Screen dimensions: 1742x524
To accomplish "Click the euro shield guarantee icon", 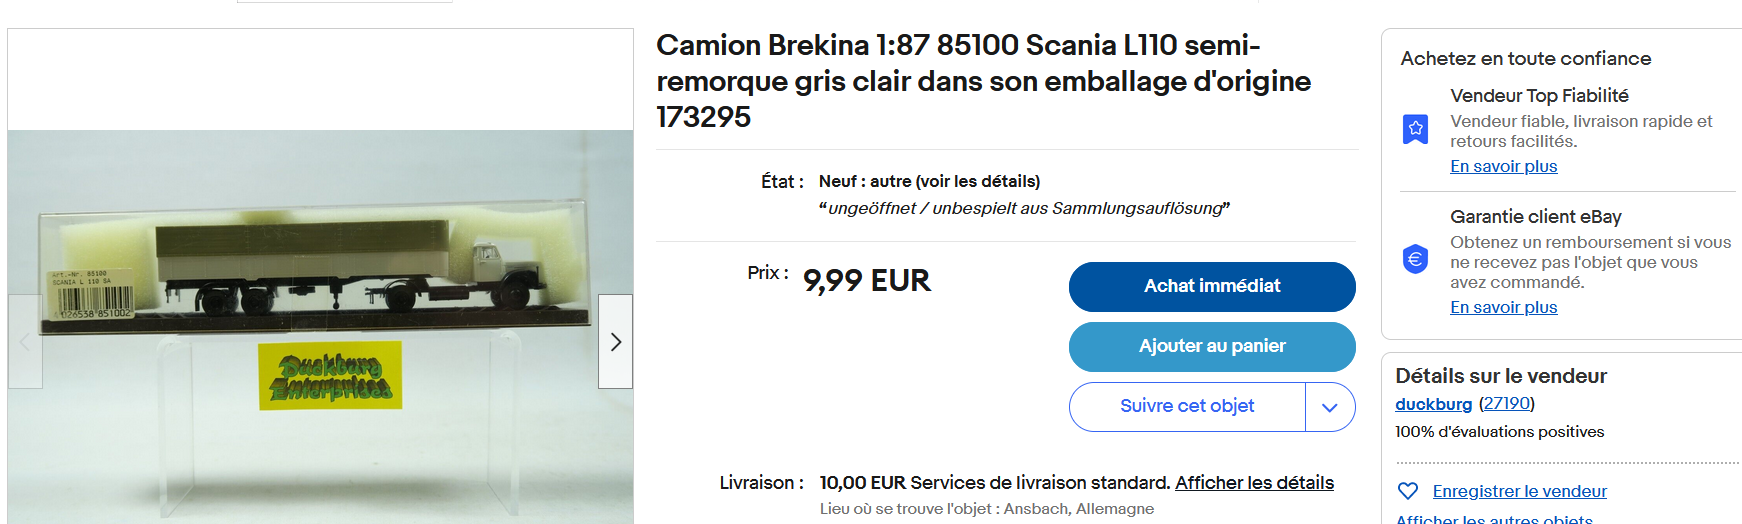I will point(1415,260).
